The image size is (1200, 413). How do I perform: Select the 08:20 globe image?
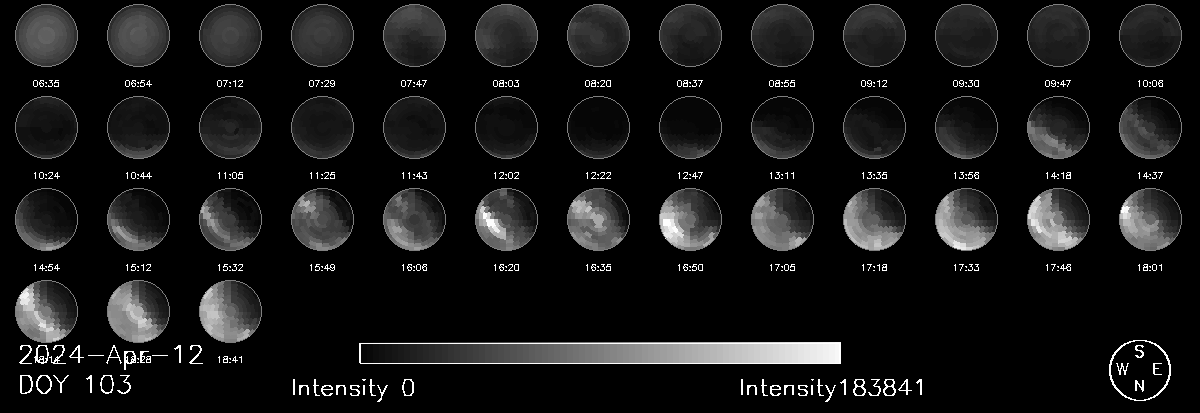tap(598, 34)
